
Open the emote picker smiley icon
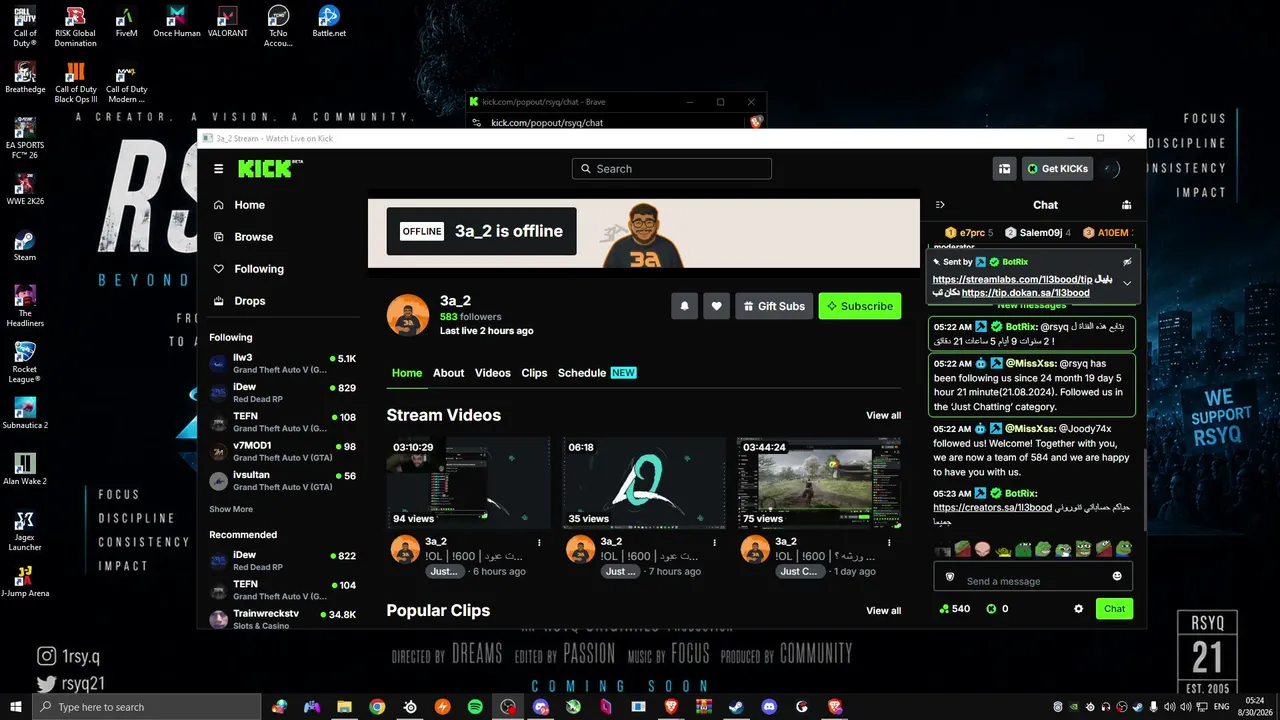1117,577
